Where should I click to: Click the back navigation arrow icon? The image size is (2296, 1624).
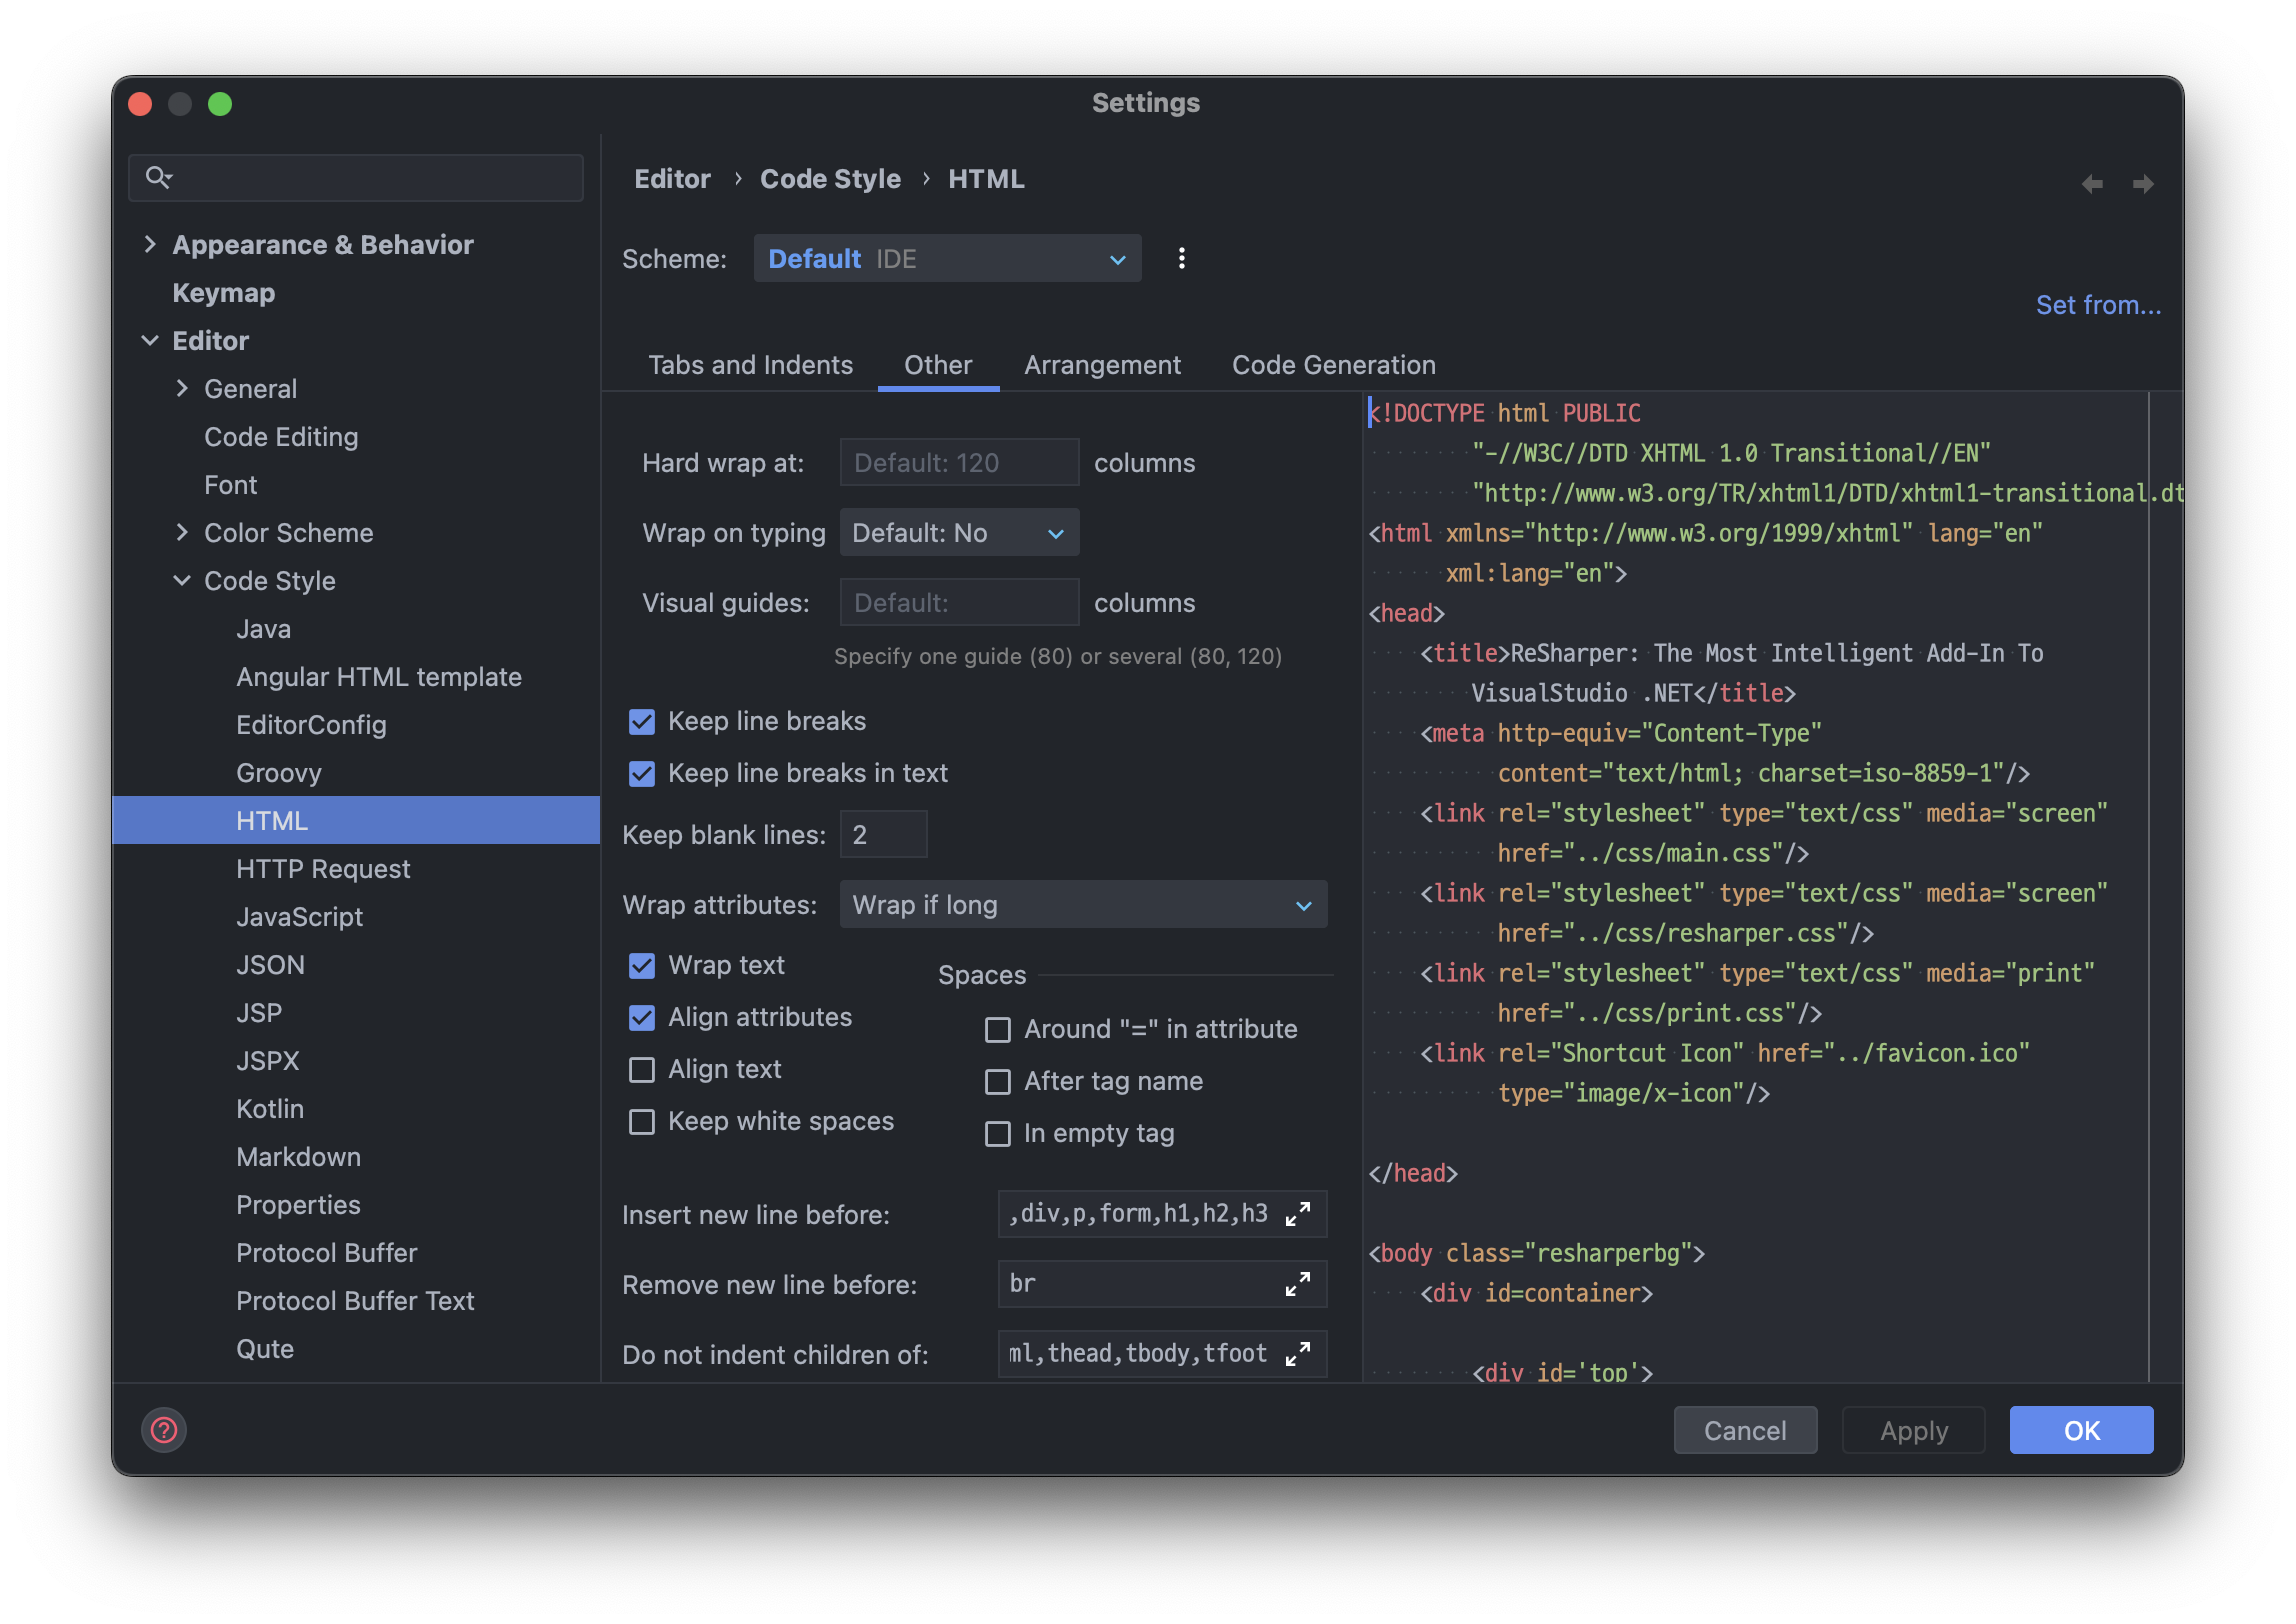pos(2092,184)
